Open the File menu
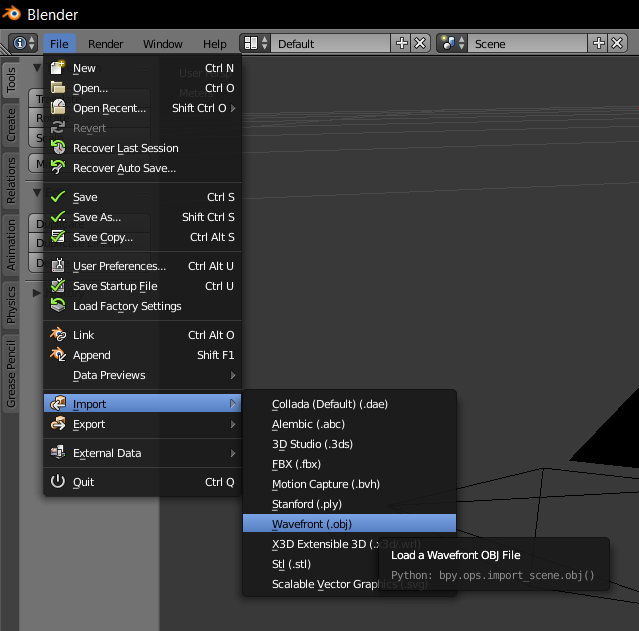Screen dimensions: 639x631 [59, 44]
